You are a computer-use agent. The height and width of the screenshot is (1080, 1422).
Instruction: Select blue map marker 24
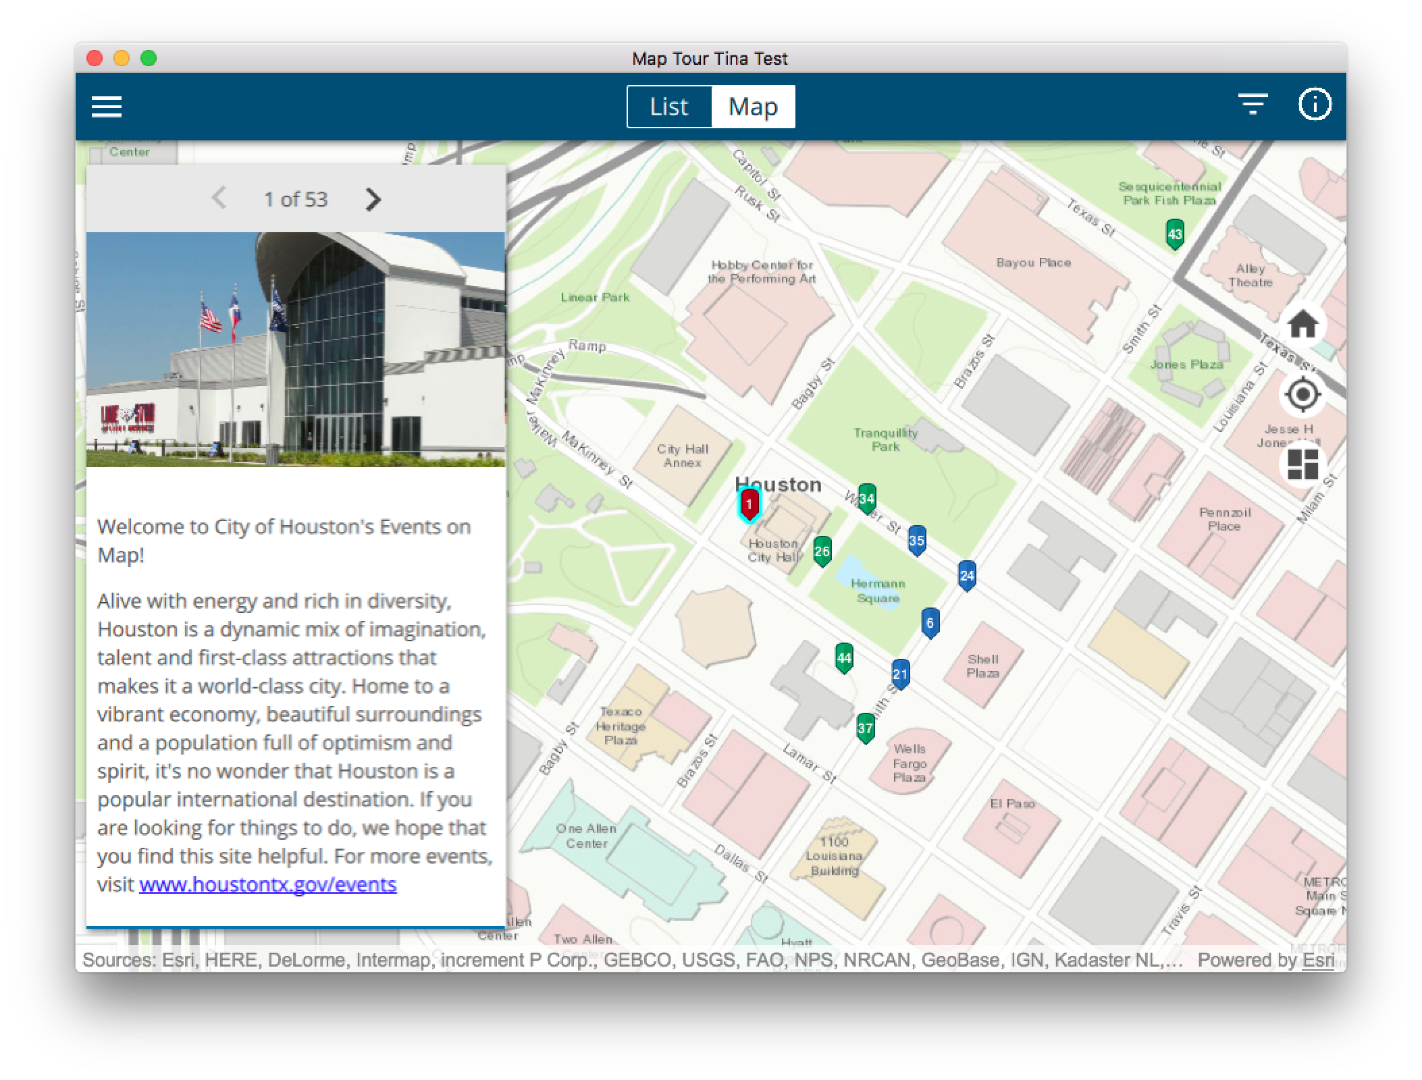[x=967, y=576]
